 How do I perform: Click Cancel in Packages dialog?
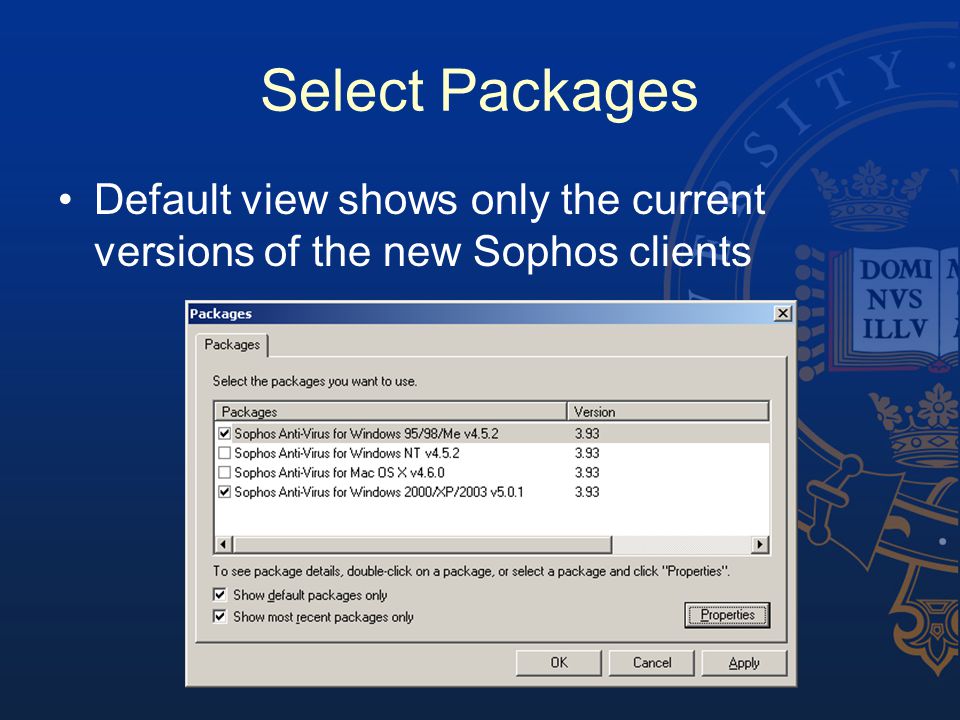point(651,663)
